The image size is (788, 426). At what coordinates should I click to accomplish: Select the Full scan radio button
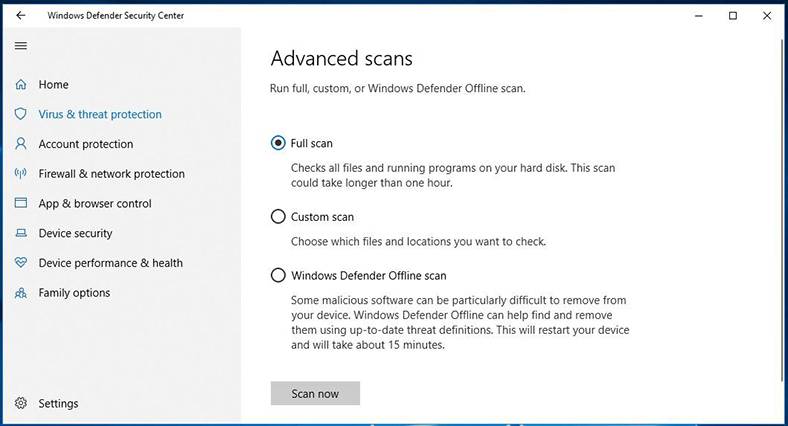point(278,143)
